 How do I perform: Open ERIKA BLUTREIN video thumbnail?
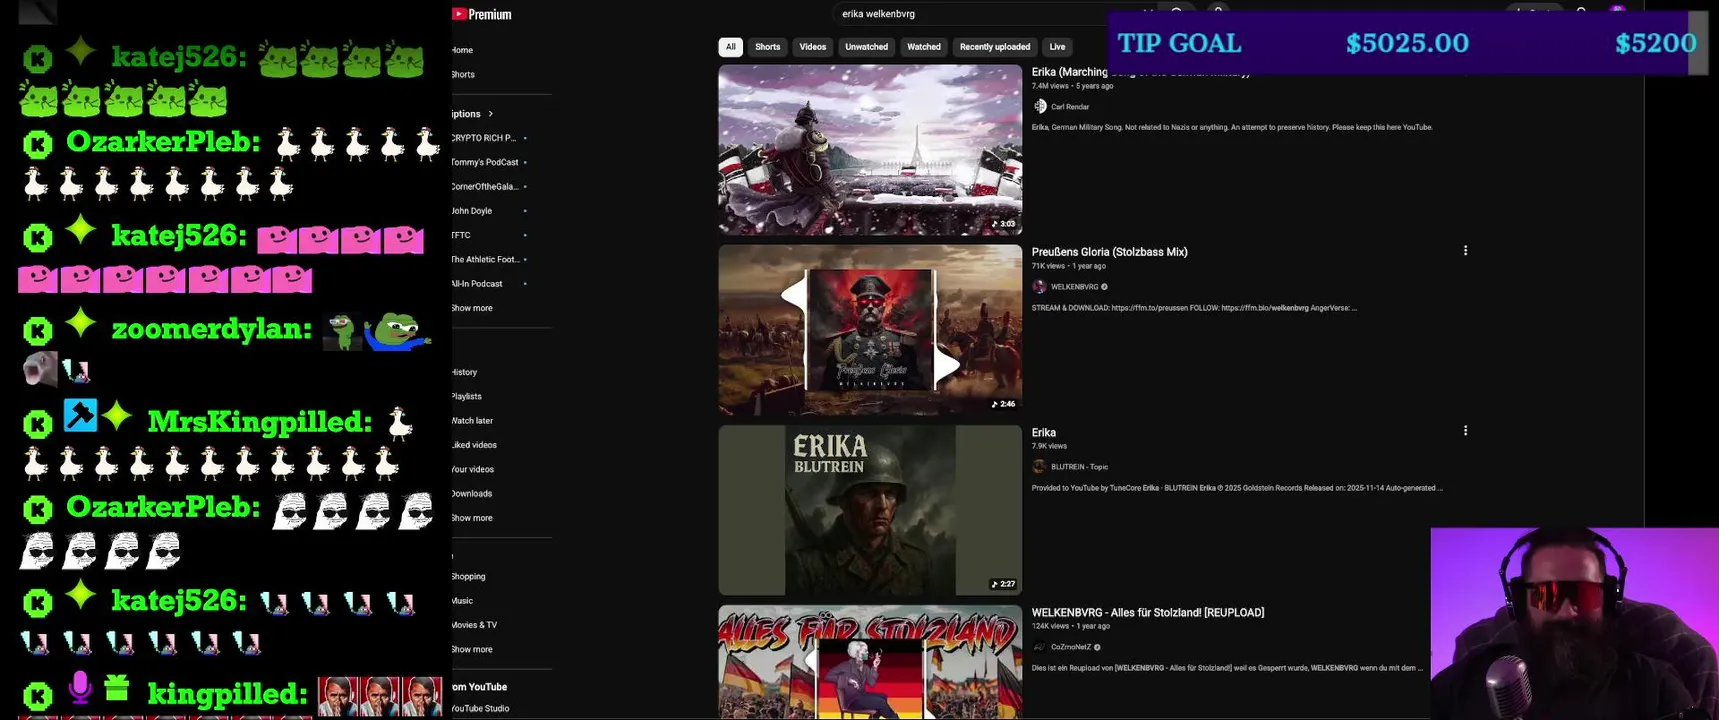(870, 510)
